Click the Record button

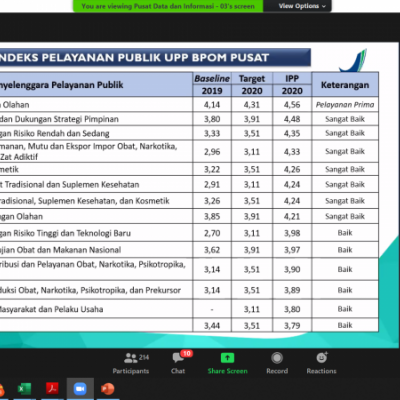pos(277,364)
